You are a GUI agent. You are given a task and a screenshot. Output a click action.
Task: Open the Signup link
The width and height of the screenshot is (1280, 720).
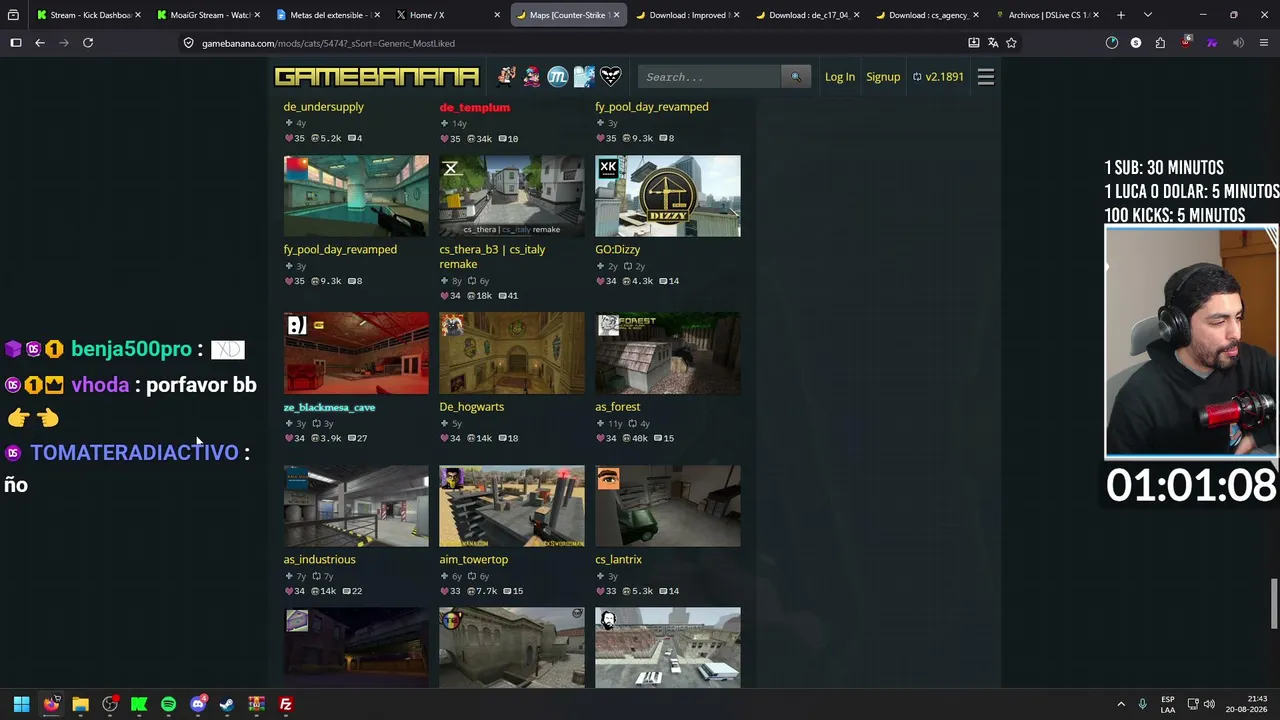tap(883, 77)
